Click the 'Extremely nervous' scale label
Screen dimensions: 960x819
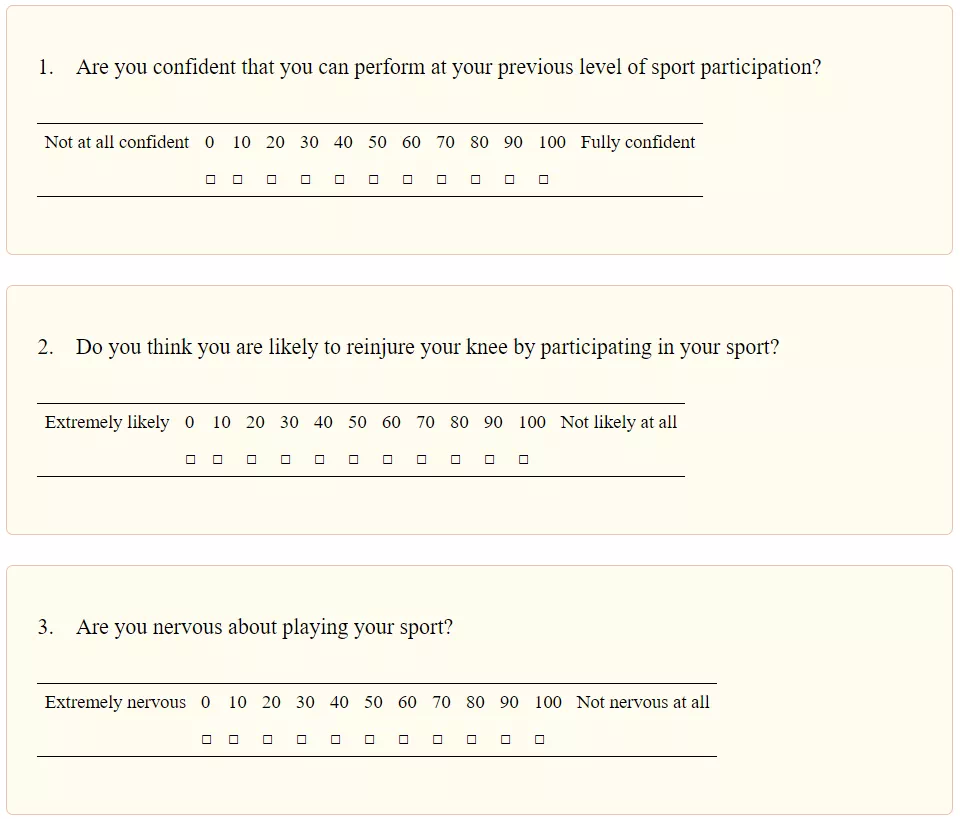coord(115,702)
